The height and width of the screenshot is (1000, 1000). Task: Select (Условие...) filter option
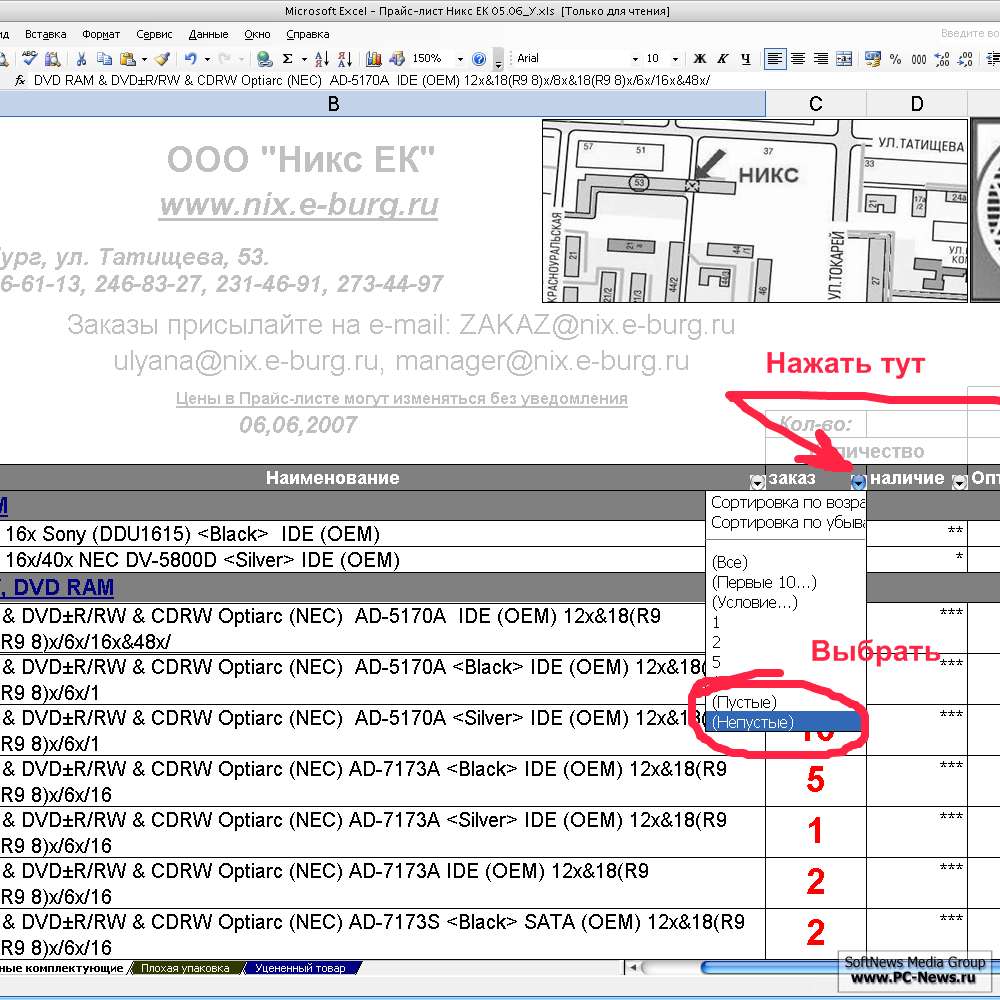[x=786, y=602]
